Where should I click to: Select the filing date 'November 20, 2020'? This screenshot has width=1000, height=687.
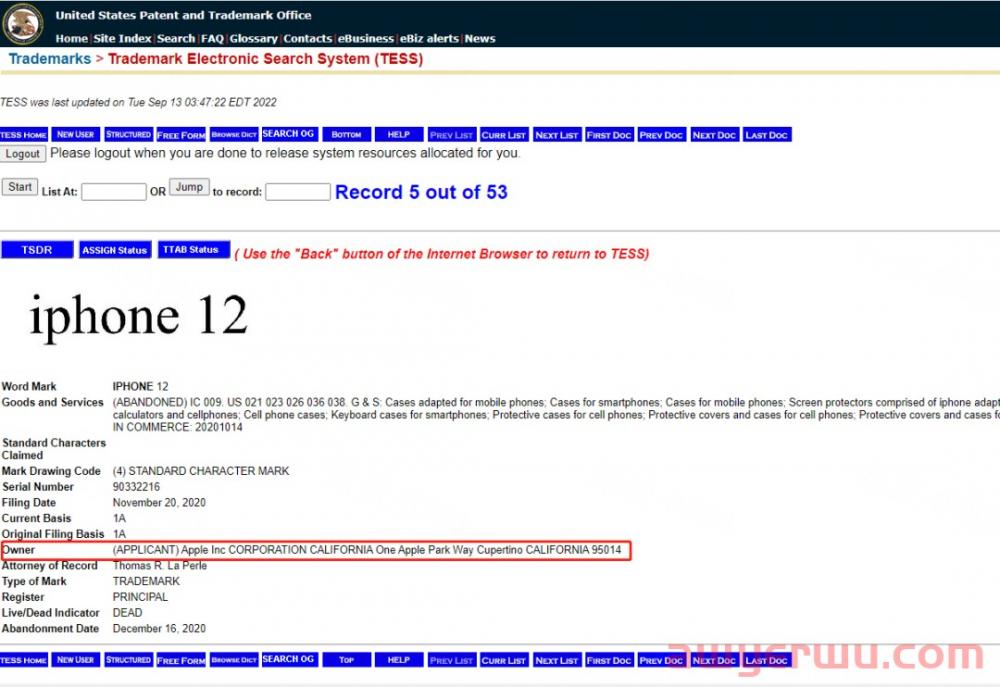[x=159, y=503]
